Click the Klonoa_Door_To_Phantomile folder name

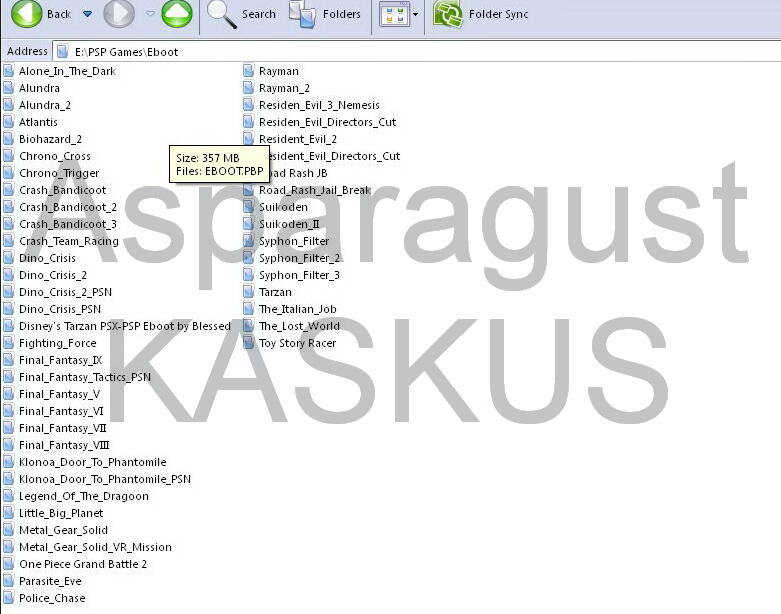(93, 462)
